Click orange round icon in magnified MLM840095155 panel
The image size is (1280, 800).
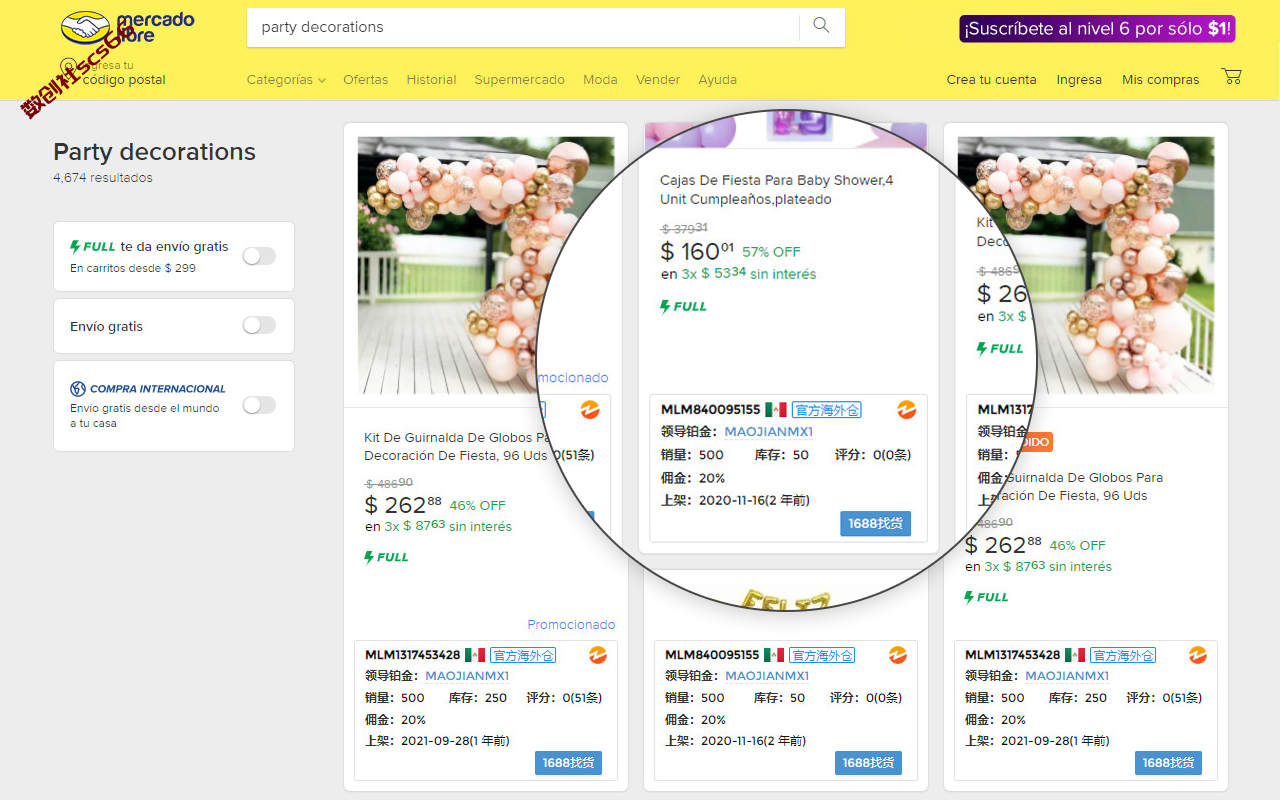coord(906,410)
